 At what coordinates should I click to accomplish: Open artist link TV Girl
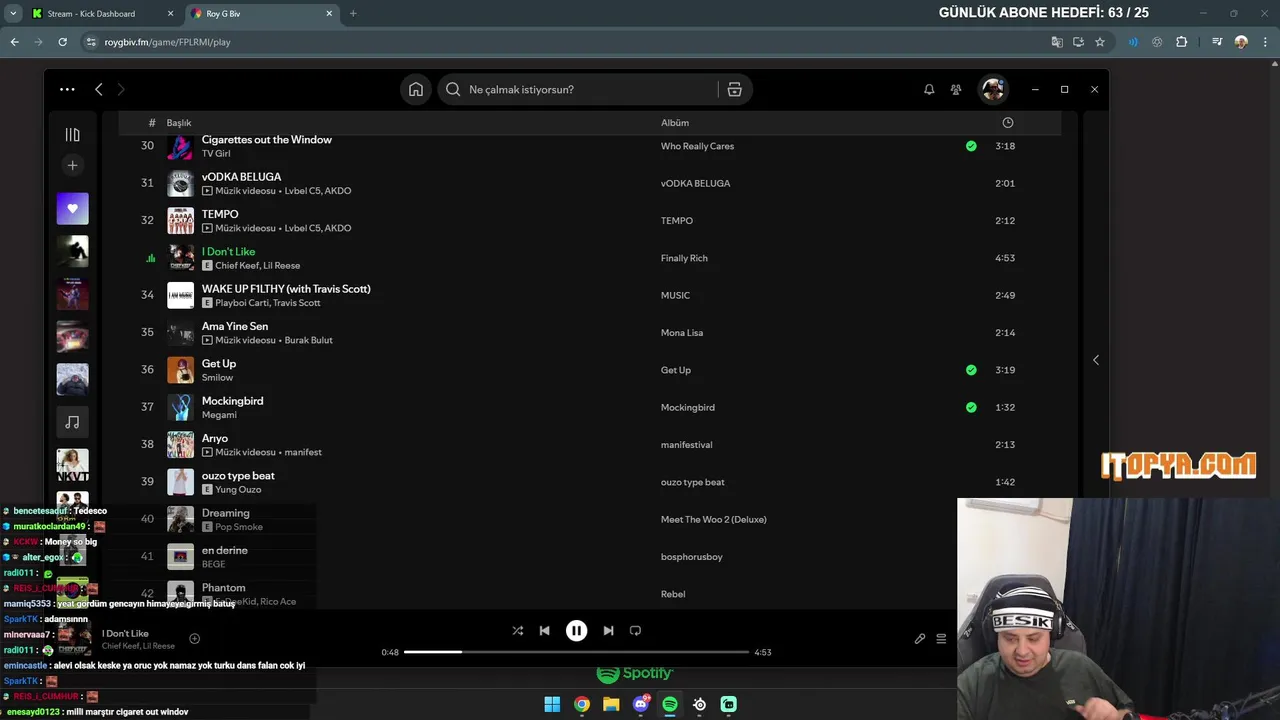coord(216,154)
